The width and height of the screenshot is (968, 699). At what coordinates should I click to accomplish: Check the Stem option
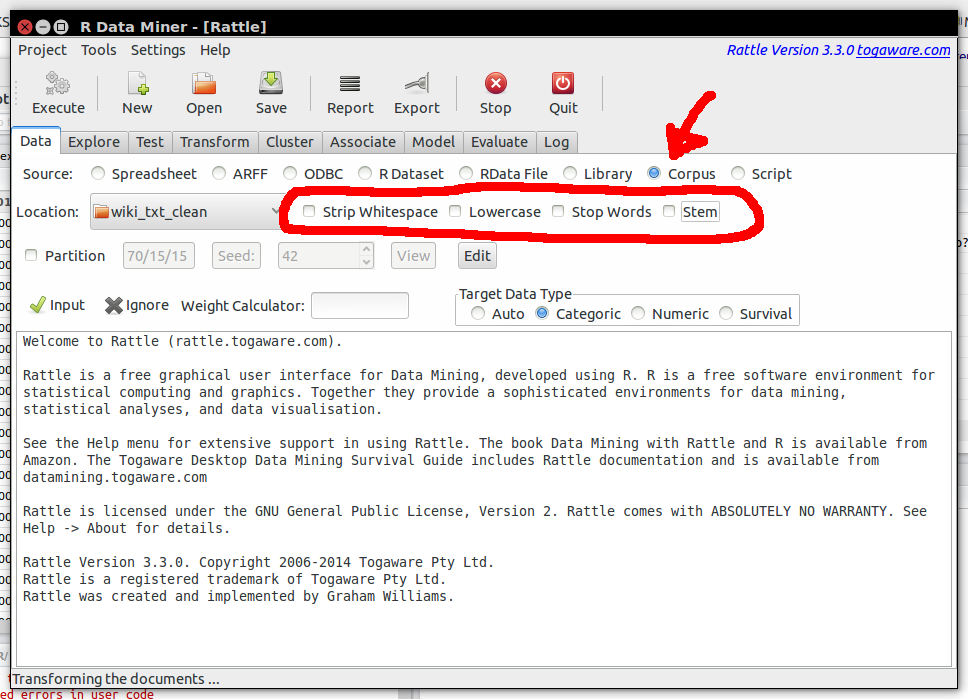(669, 211)
